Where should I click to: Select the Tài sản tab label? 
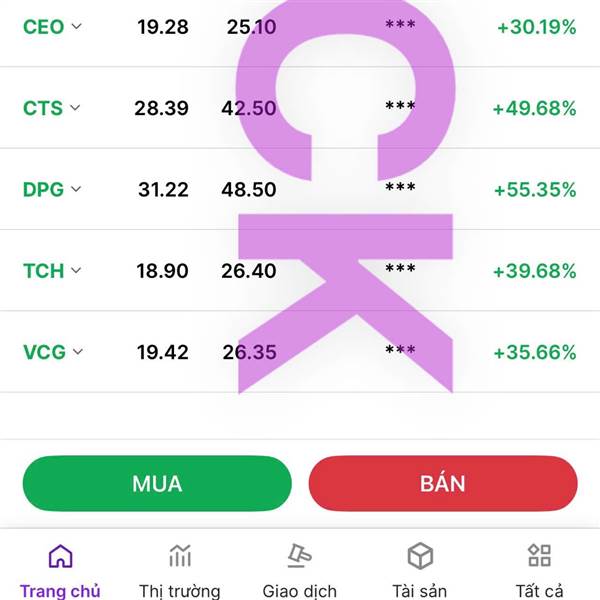coord(420,591)
